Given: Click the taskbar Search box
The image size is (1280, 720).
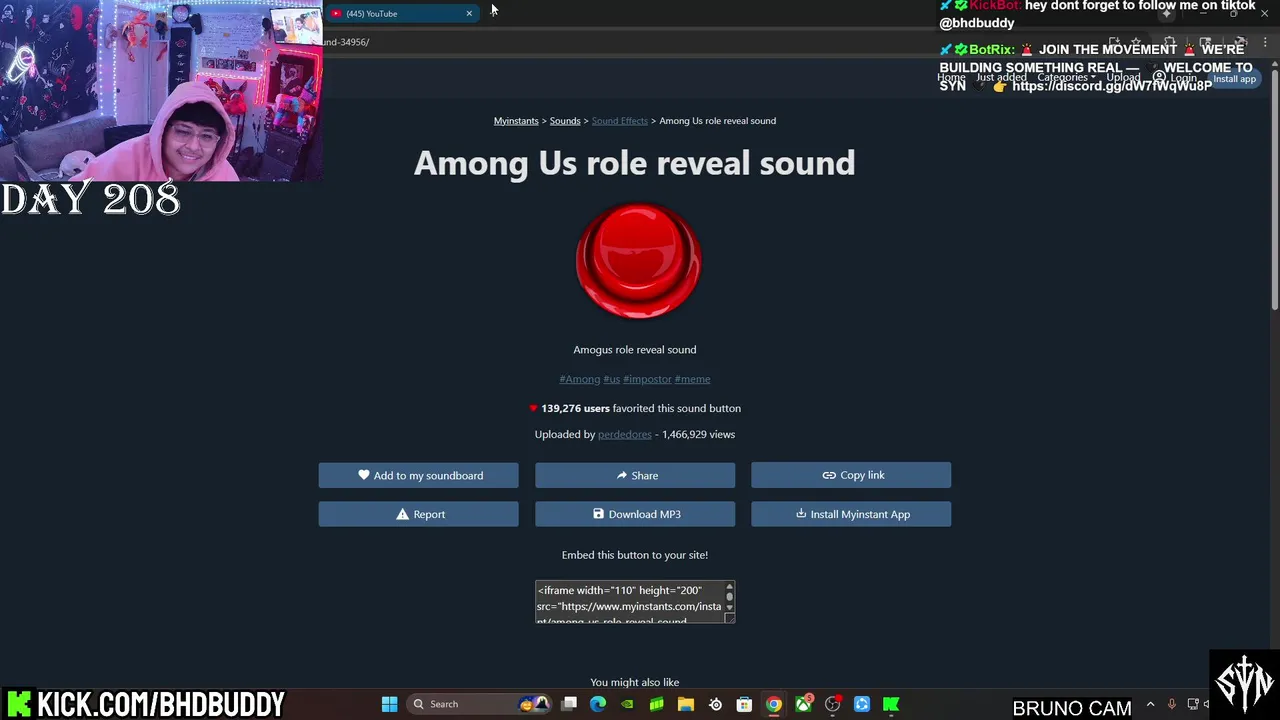Looking at the screenshot, I should click(x=480, y=704).
